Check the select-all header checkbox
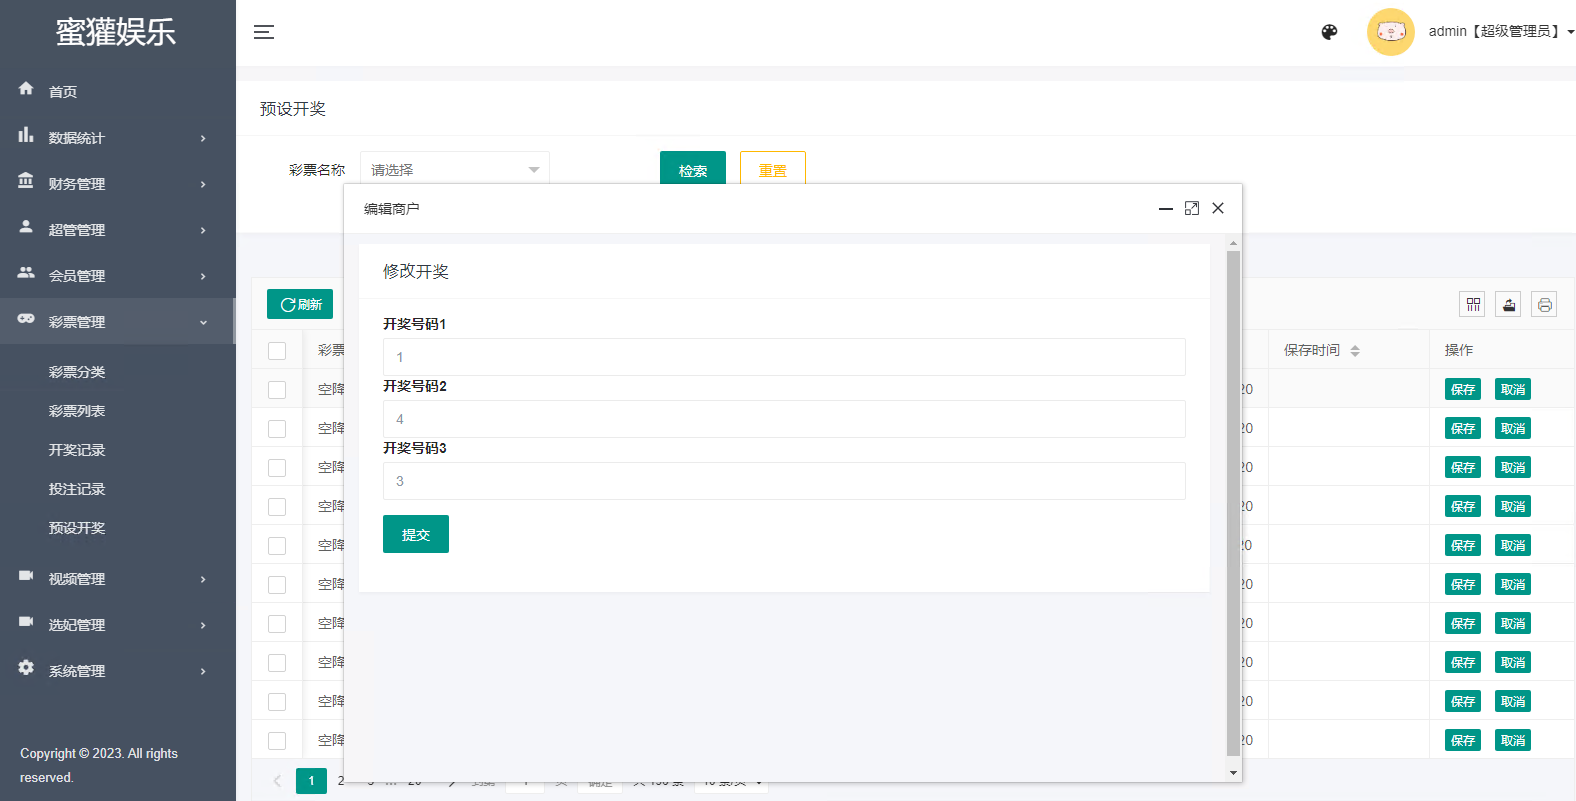 pyautogui.click(x=277, y=351)
